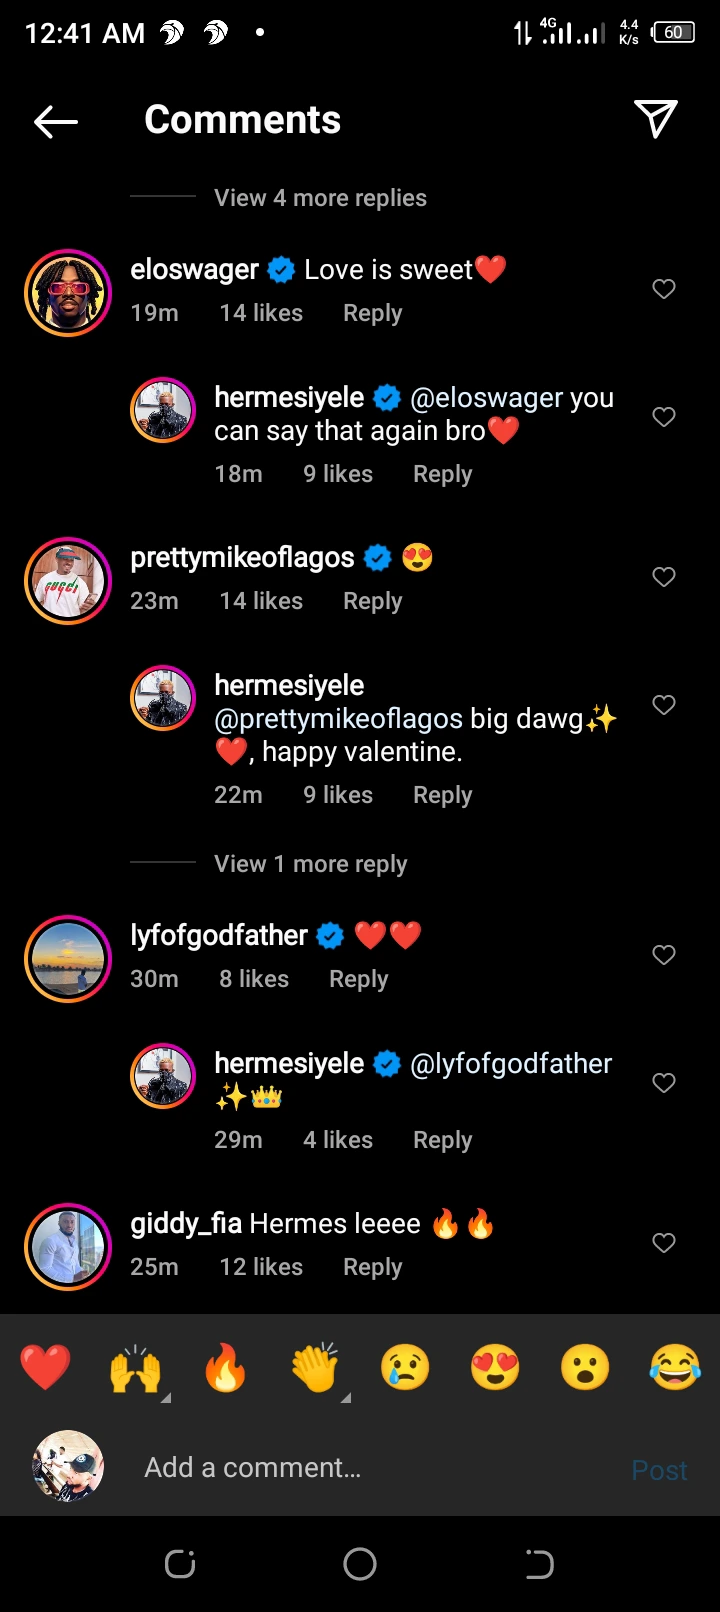Choose the clapping hands quick emoji
720x1612 pixels.
click(315, 1367)
